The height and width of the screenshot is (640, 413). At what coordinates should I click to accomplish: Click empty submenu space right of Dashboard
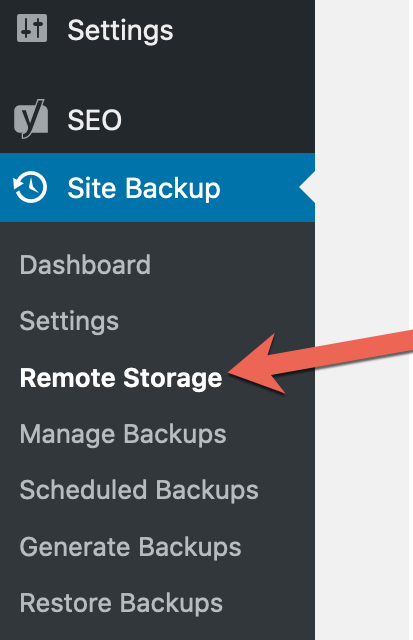[x=233, y=265]
